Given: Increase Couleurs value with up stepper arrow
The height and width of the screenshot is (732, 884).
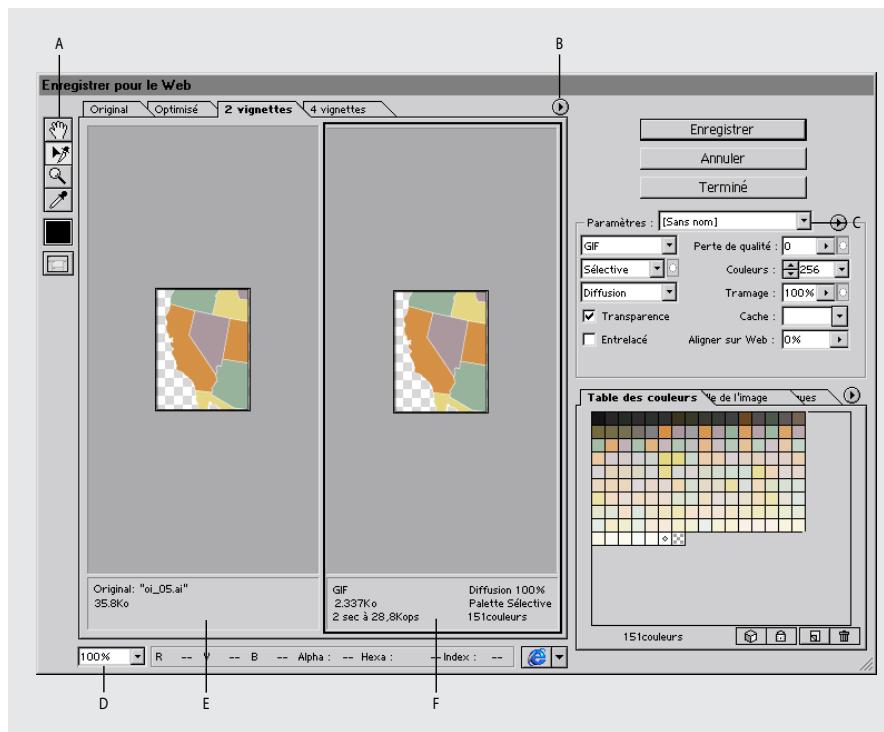Looking at the screenshot, I should coord(791,265).
